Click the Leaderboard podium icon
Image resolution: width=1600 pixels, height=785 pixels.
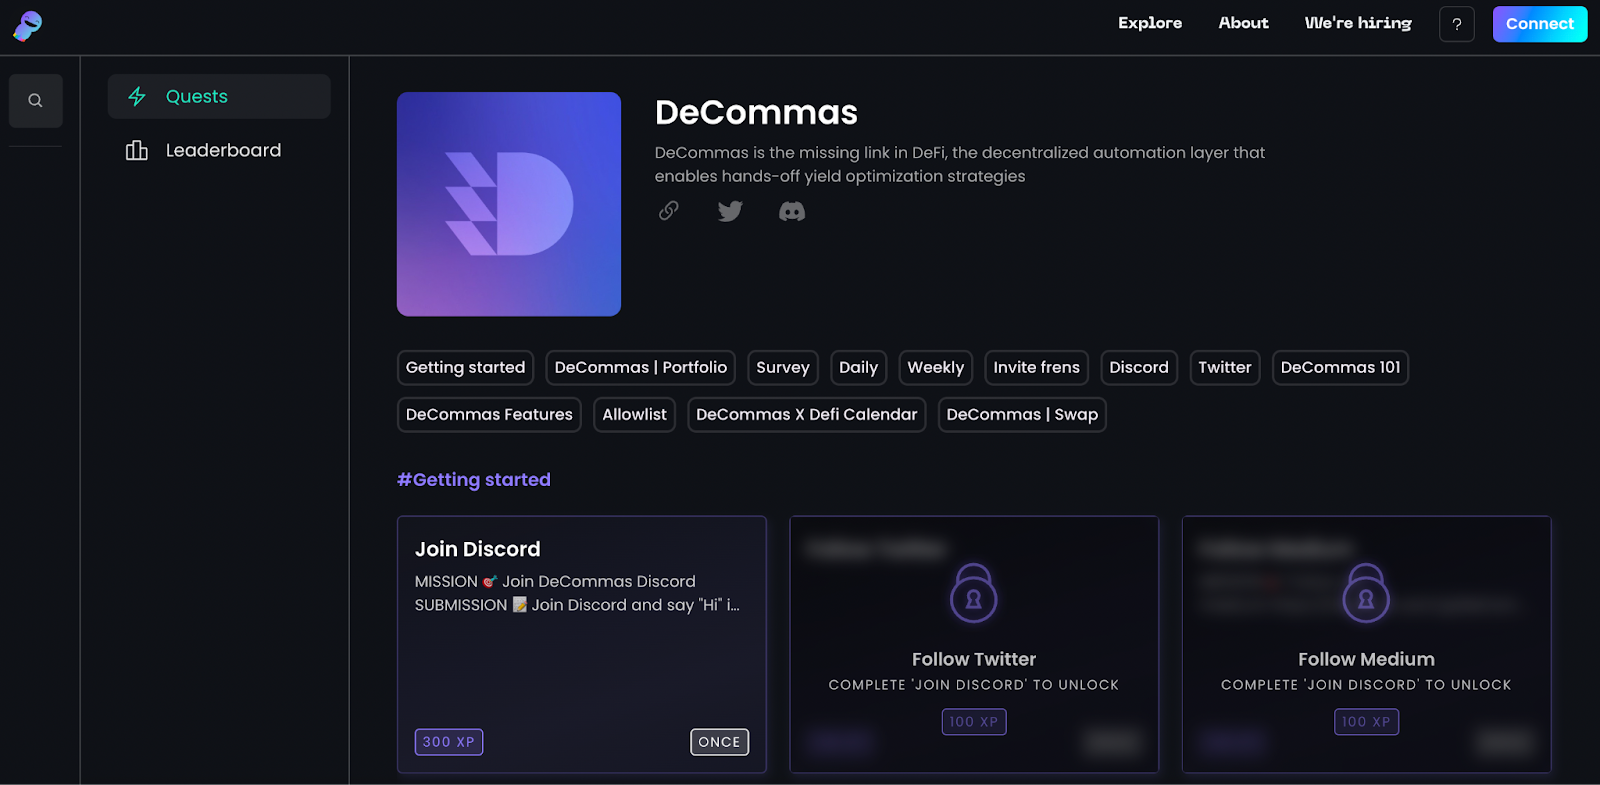pyautogui.click(x=137, y=150)
